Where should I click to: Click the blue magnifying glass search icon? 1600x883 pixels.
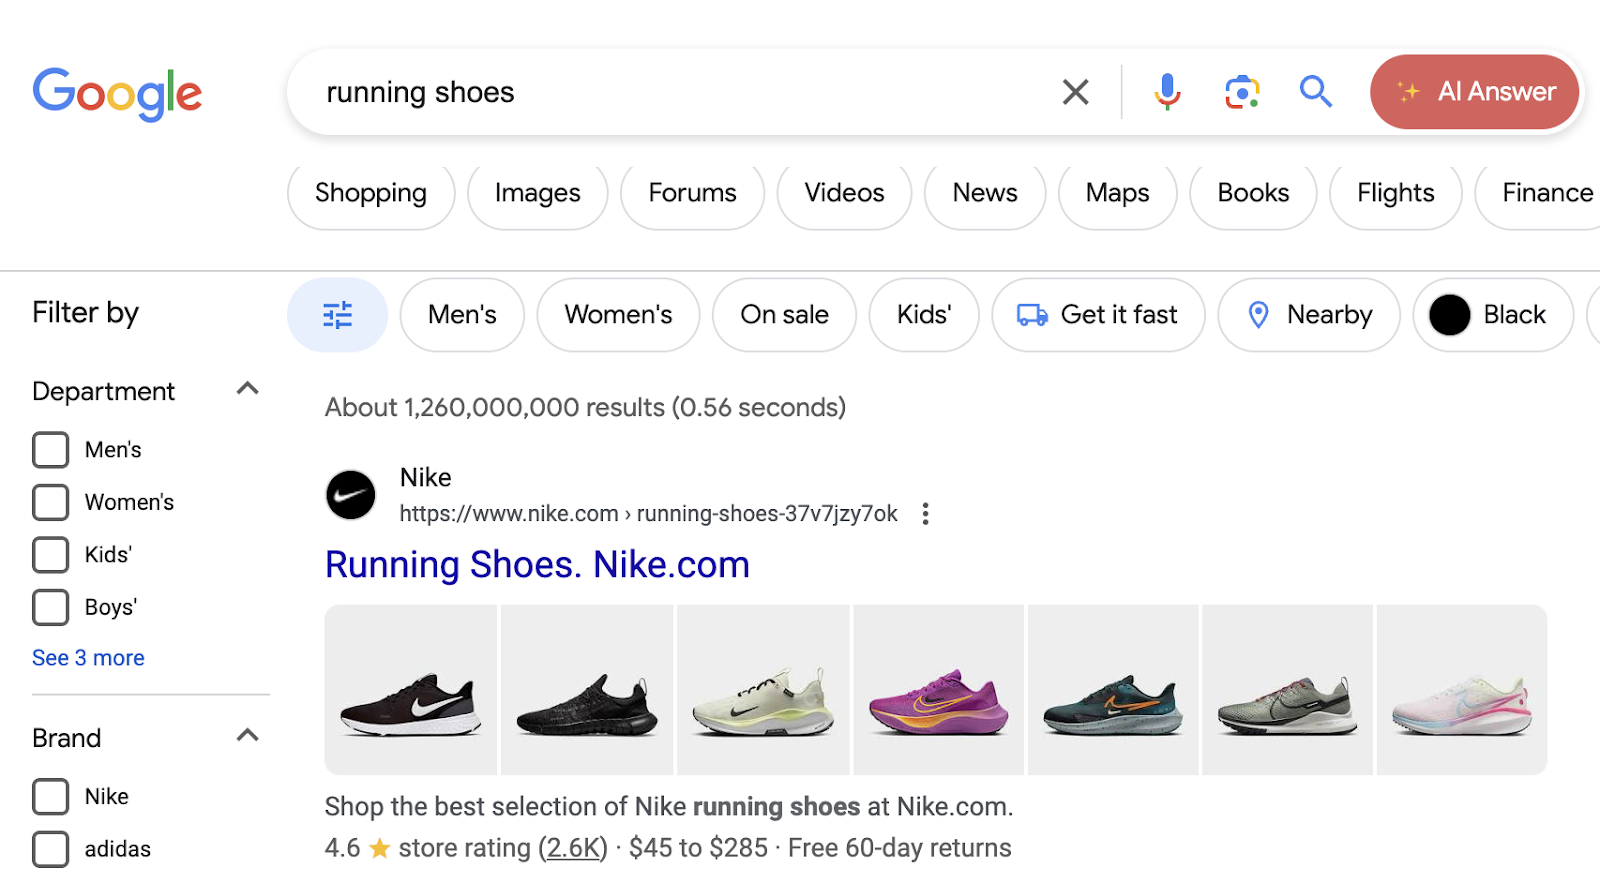[1316, 92]
